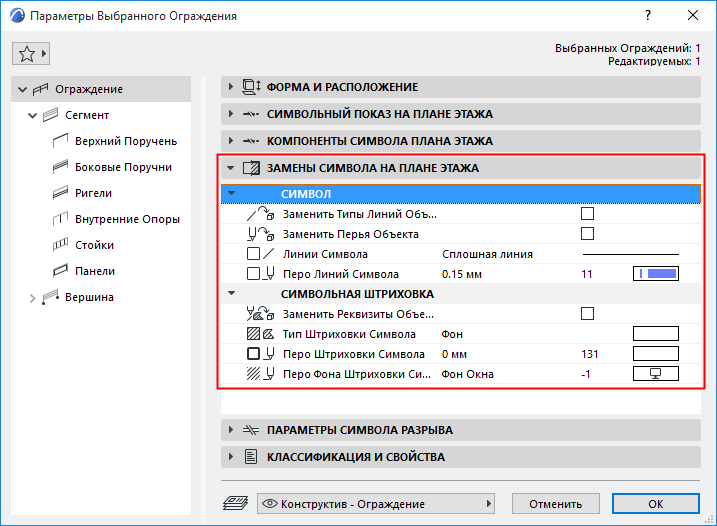This screenshot has width=717, height=526.
Task: Click the Тип Штриховки Символа fill swatch
Action: [656, 334]
